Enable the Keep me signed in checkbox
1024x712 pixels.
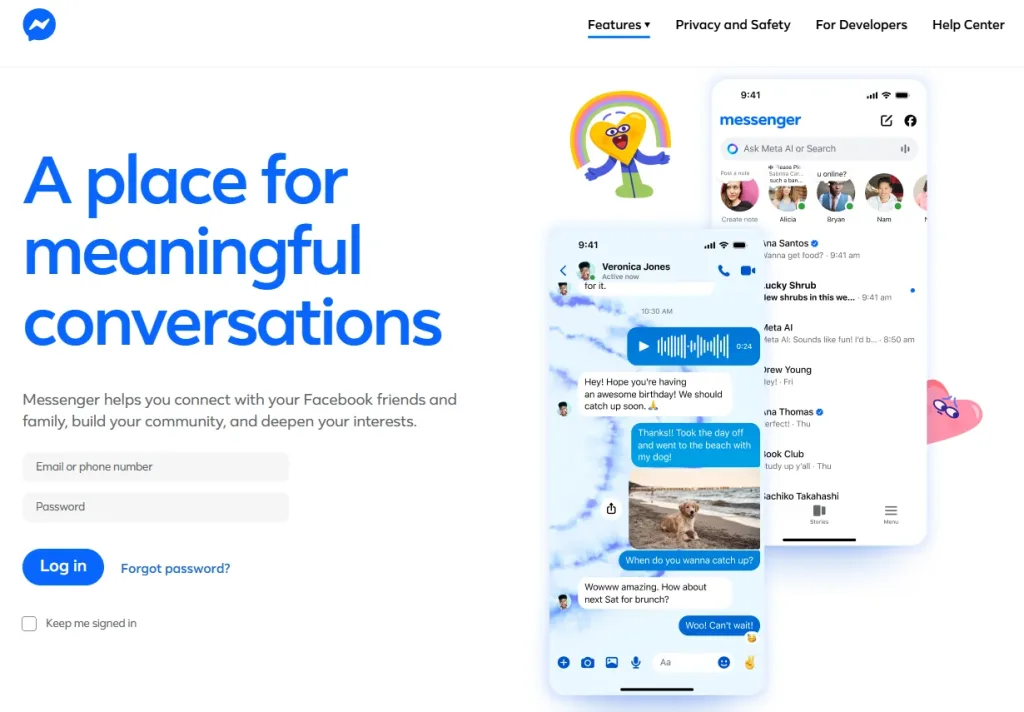tap(29, 623)
